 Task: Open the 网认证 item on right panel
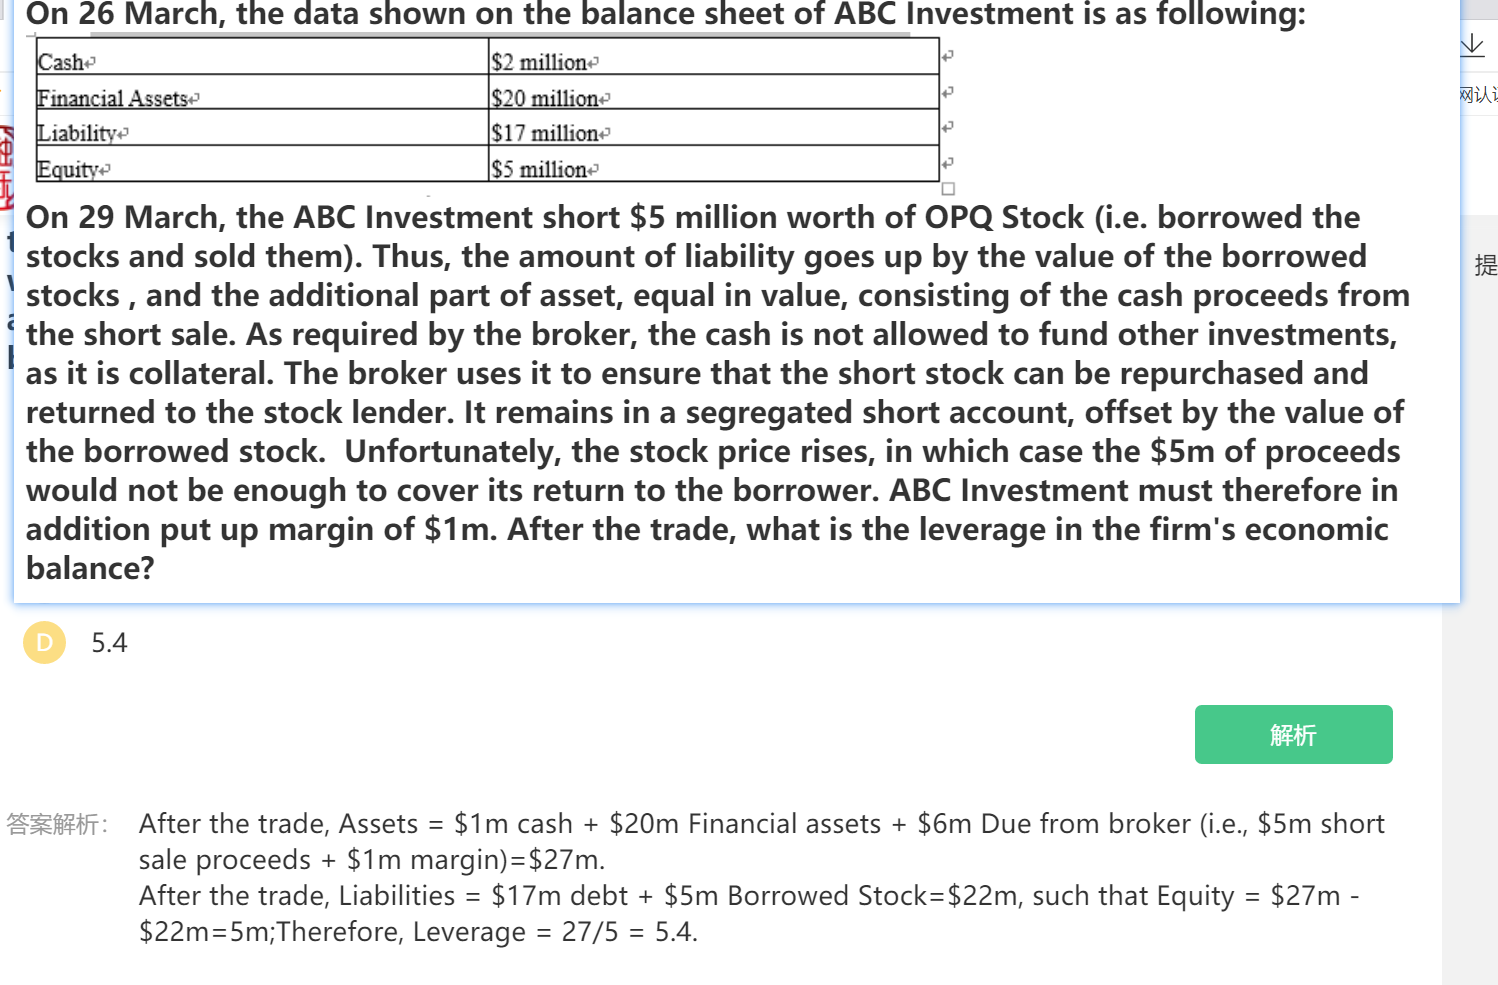coord(1478,95)
